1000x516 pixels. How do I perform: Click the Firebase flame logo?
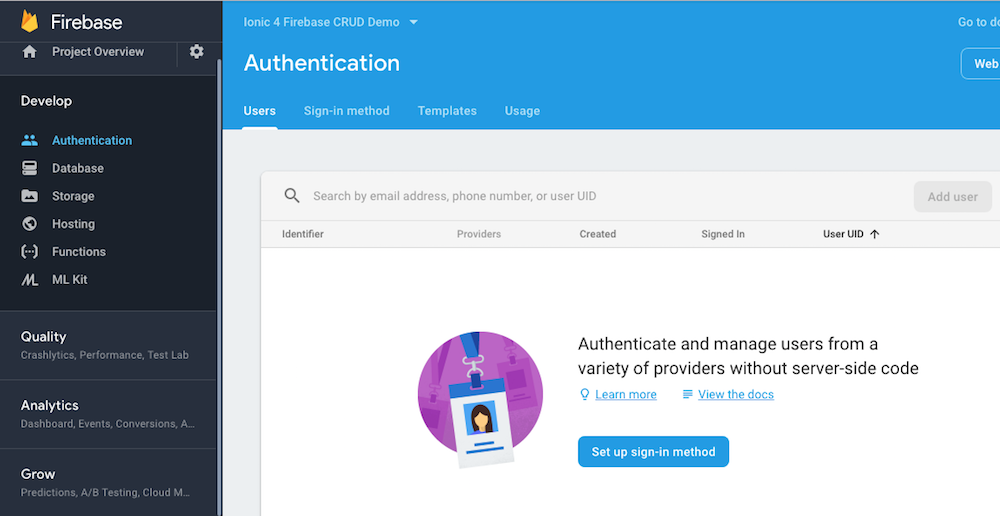pos(29,21)
